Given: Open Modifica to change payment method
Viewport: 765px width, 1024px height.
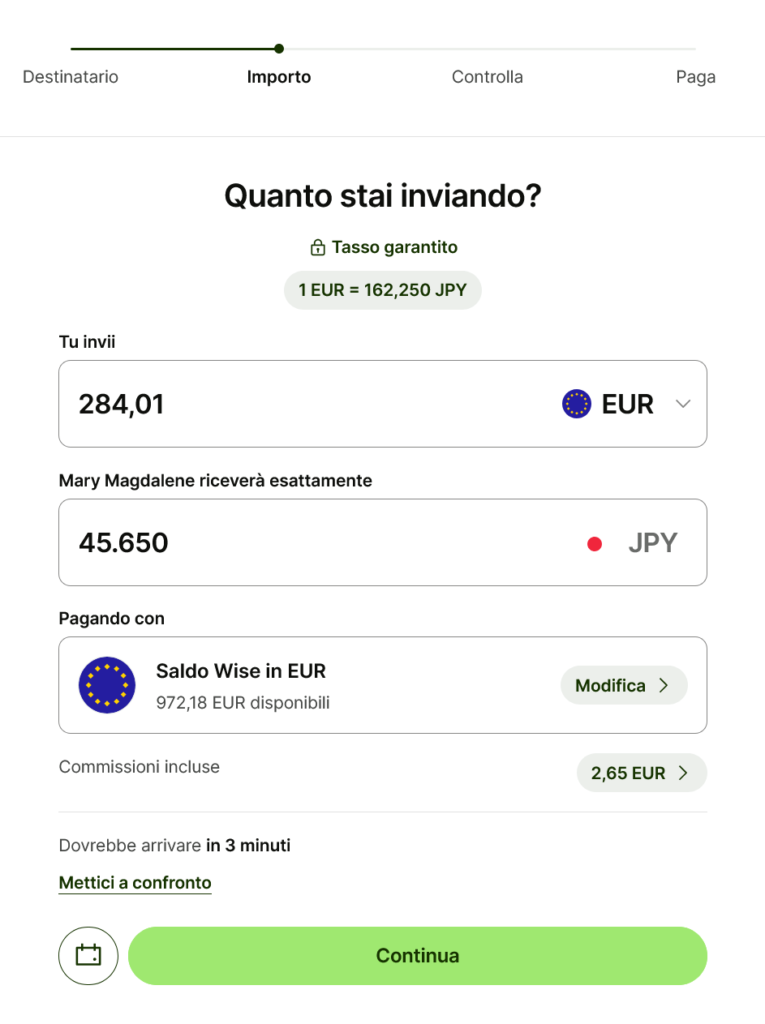Looking at the screenshot, I should [x=611, y=686].
